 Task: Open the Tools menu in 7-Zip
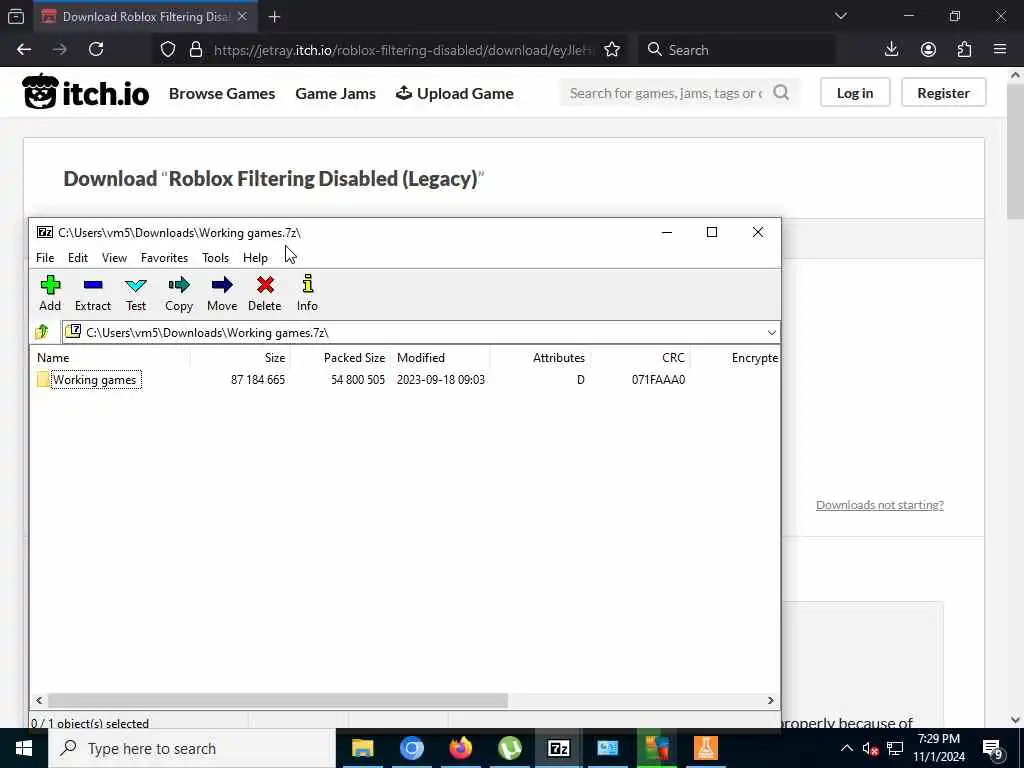tap(216, 258)
